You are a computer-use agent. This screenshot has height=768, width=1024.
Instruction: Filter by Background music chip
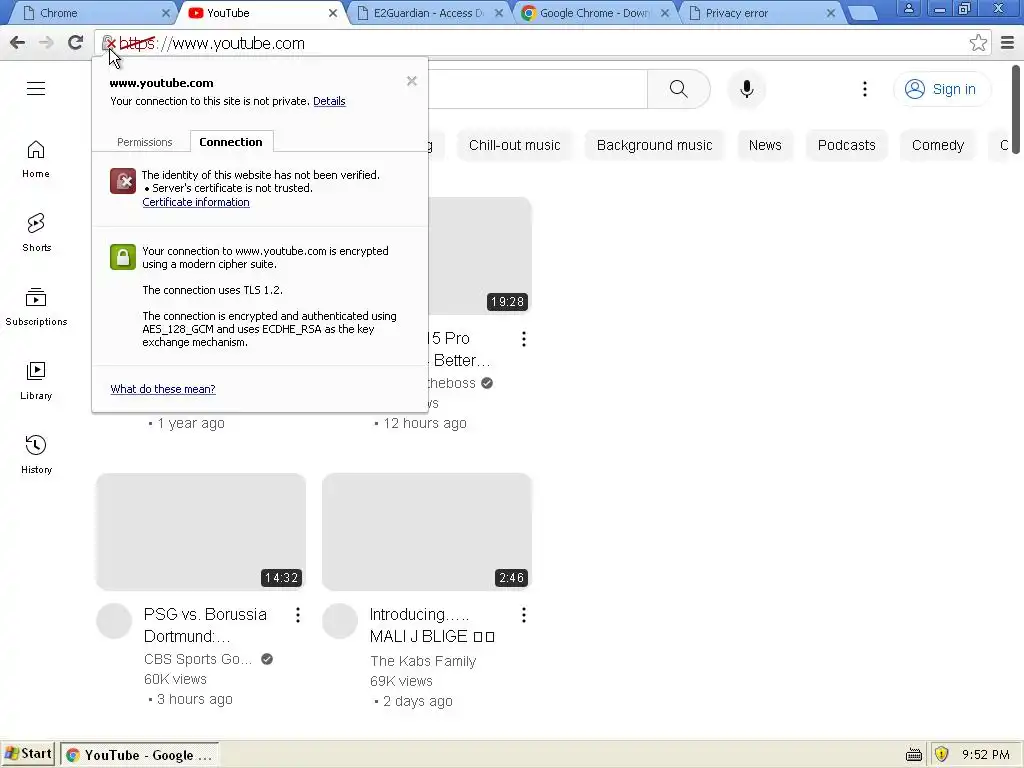(654, 145)
